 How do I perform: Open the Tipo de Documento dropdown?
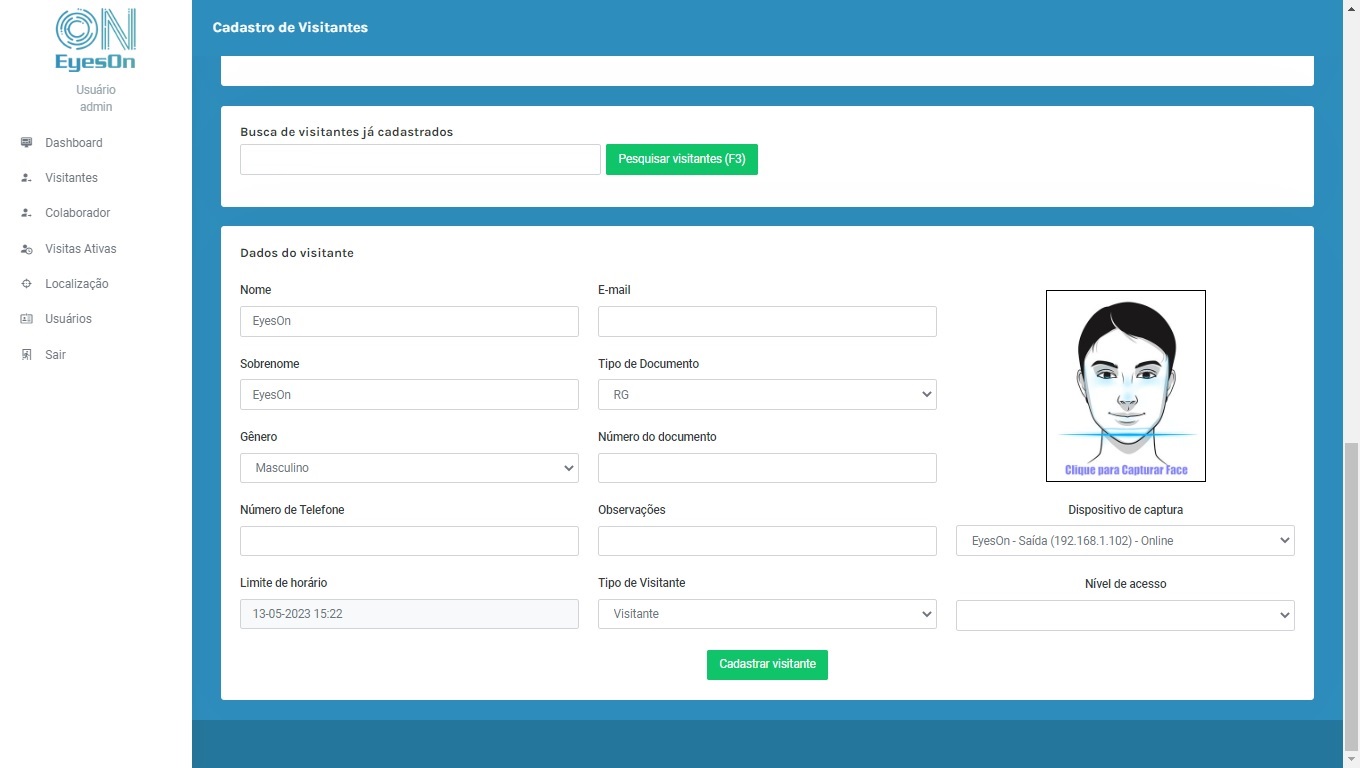767,395
